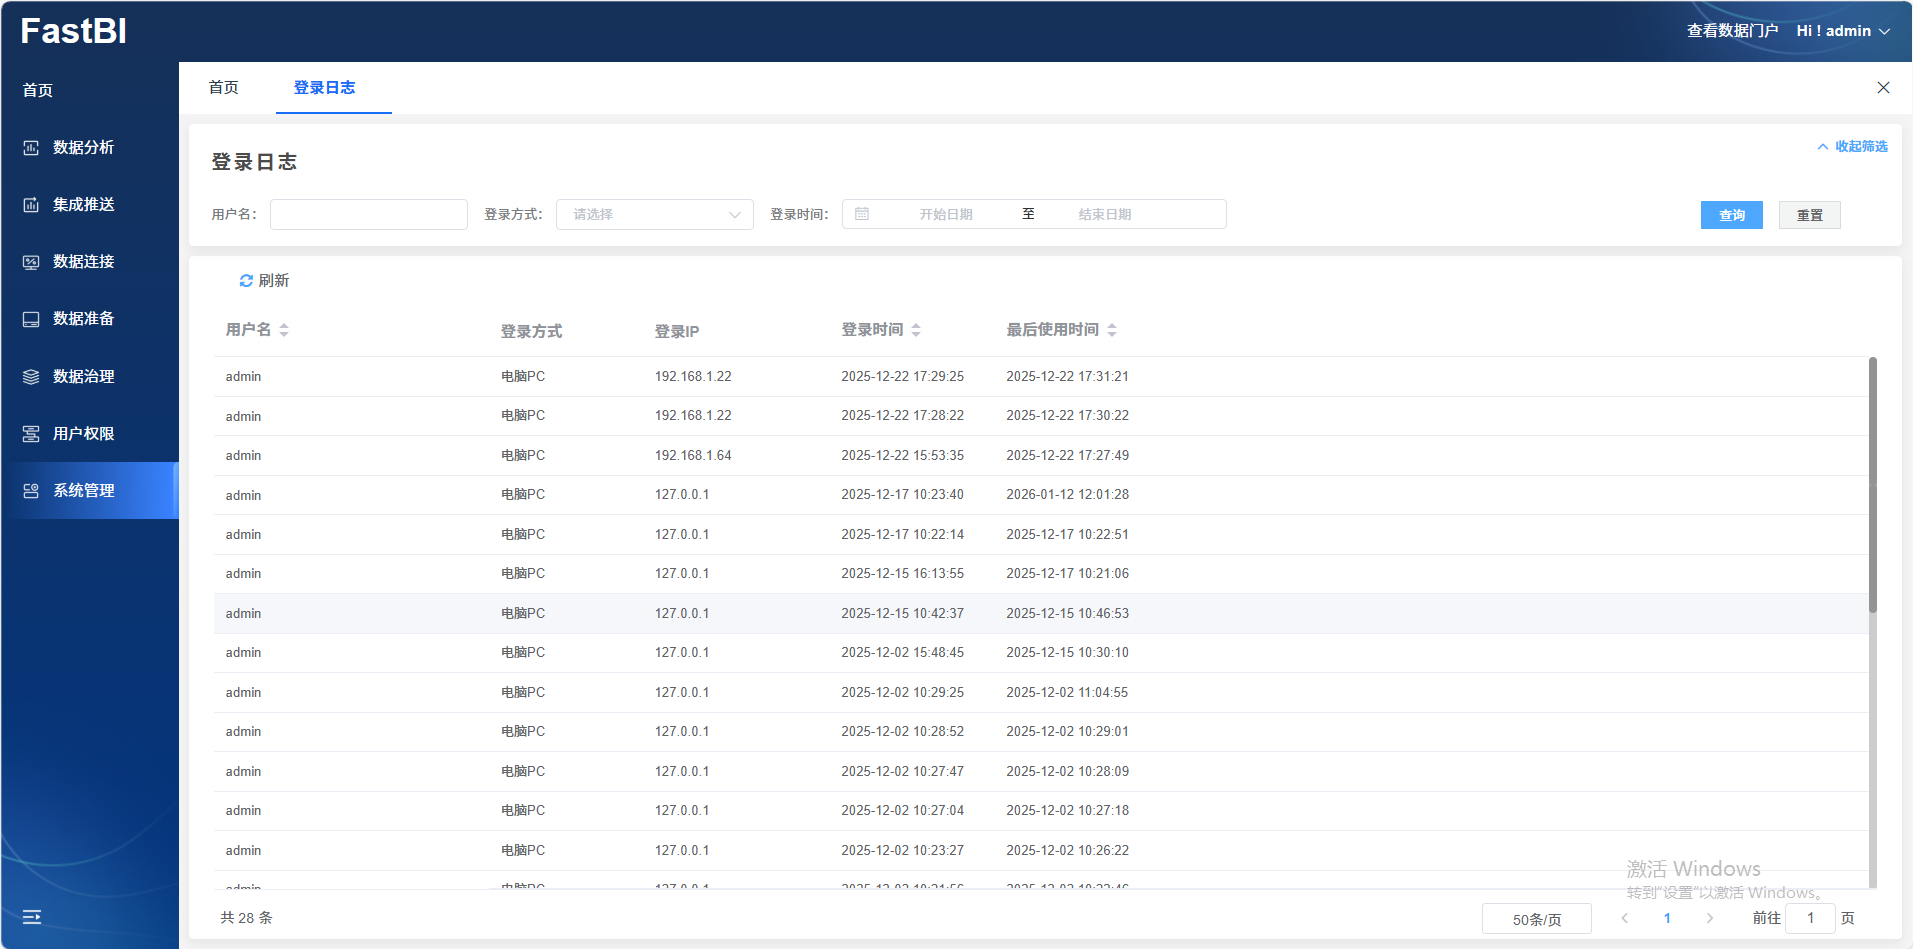This screenshot has height=949, width=1913.
Task: Open 集成推送 from the sidebar icon
Action: pyautogui.click(x=31, y=205)
